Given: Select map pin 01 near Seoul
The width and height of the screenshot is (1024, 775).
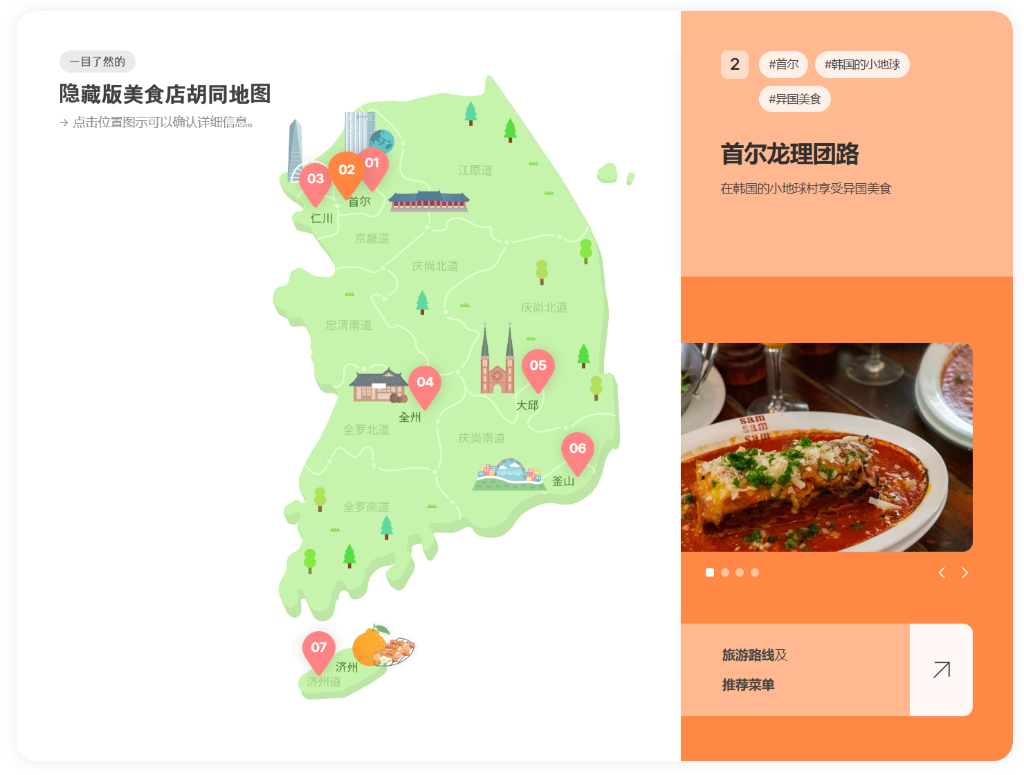Looking at the screenshot, I should tap(374, 166).
